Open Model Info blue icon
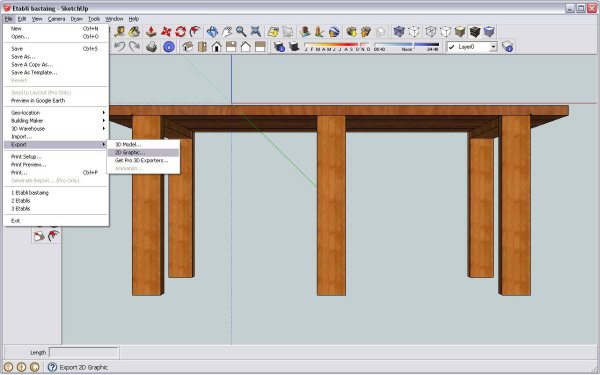This screenshot has width=600, height=375. 169,47
